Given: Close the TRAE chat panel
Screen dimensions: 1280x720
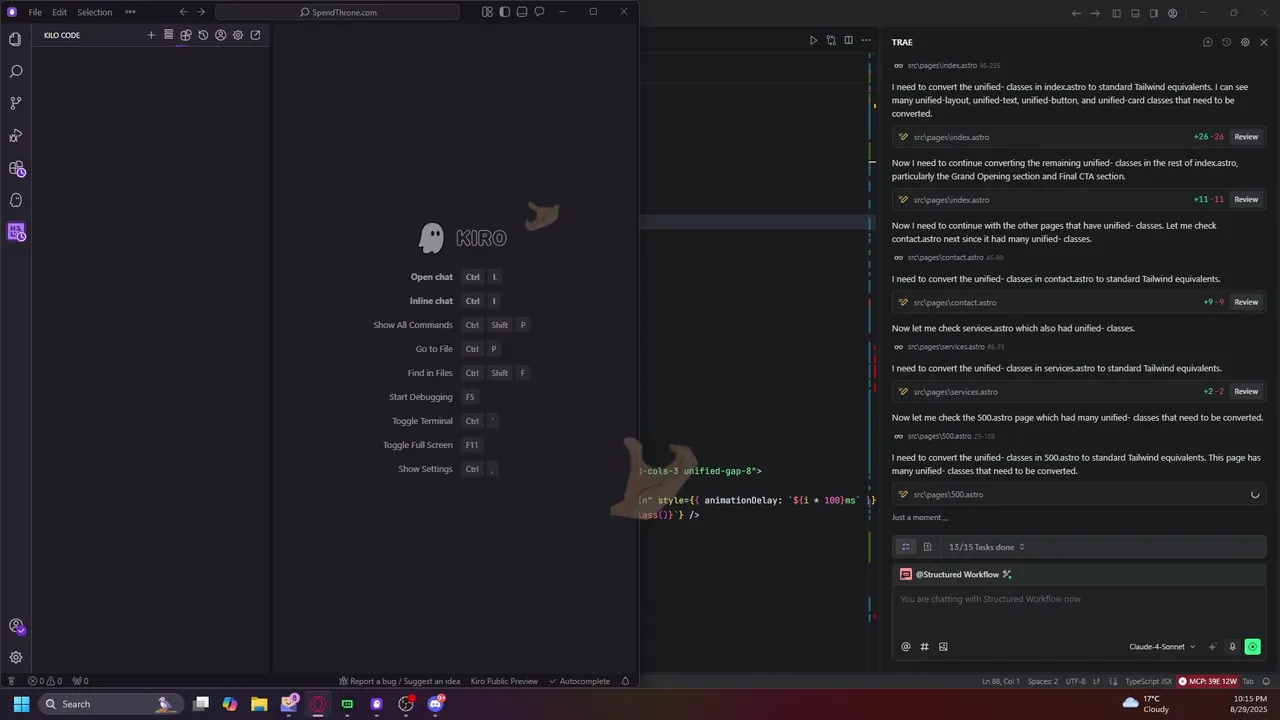Looking at the screenshot, I should click(x=1264, y=42).
